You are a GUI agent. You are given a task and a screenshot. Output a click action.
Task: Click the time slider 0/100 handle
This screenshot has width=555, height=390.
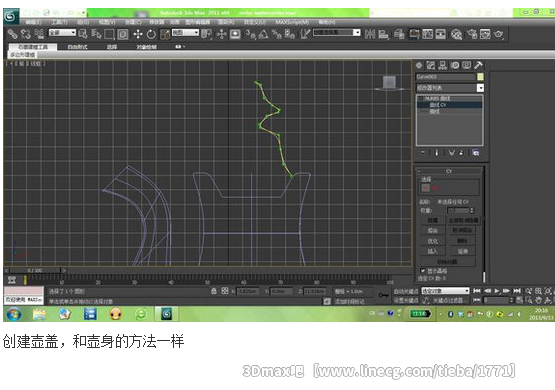(x=35, y=270)
